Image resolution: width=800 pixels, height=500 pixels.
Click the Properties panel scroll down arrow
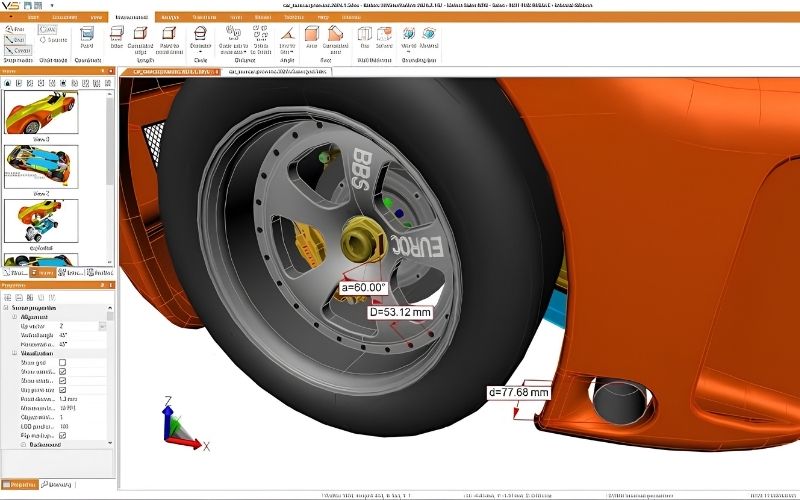(x=110, y=444)
